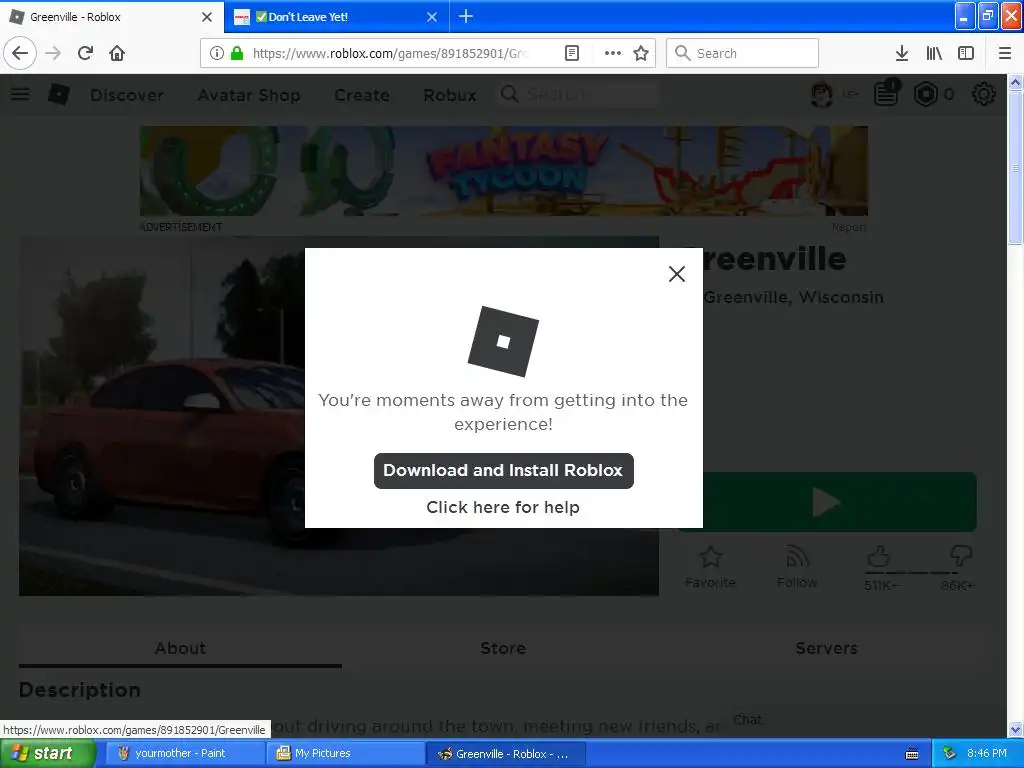The height and width of the screenshot is (768, 1024).
Task: Click the Report link under the ad
Action: [850, 227]
